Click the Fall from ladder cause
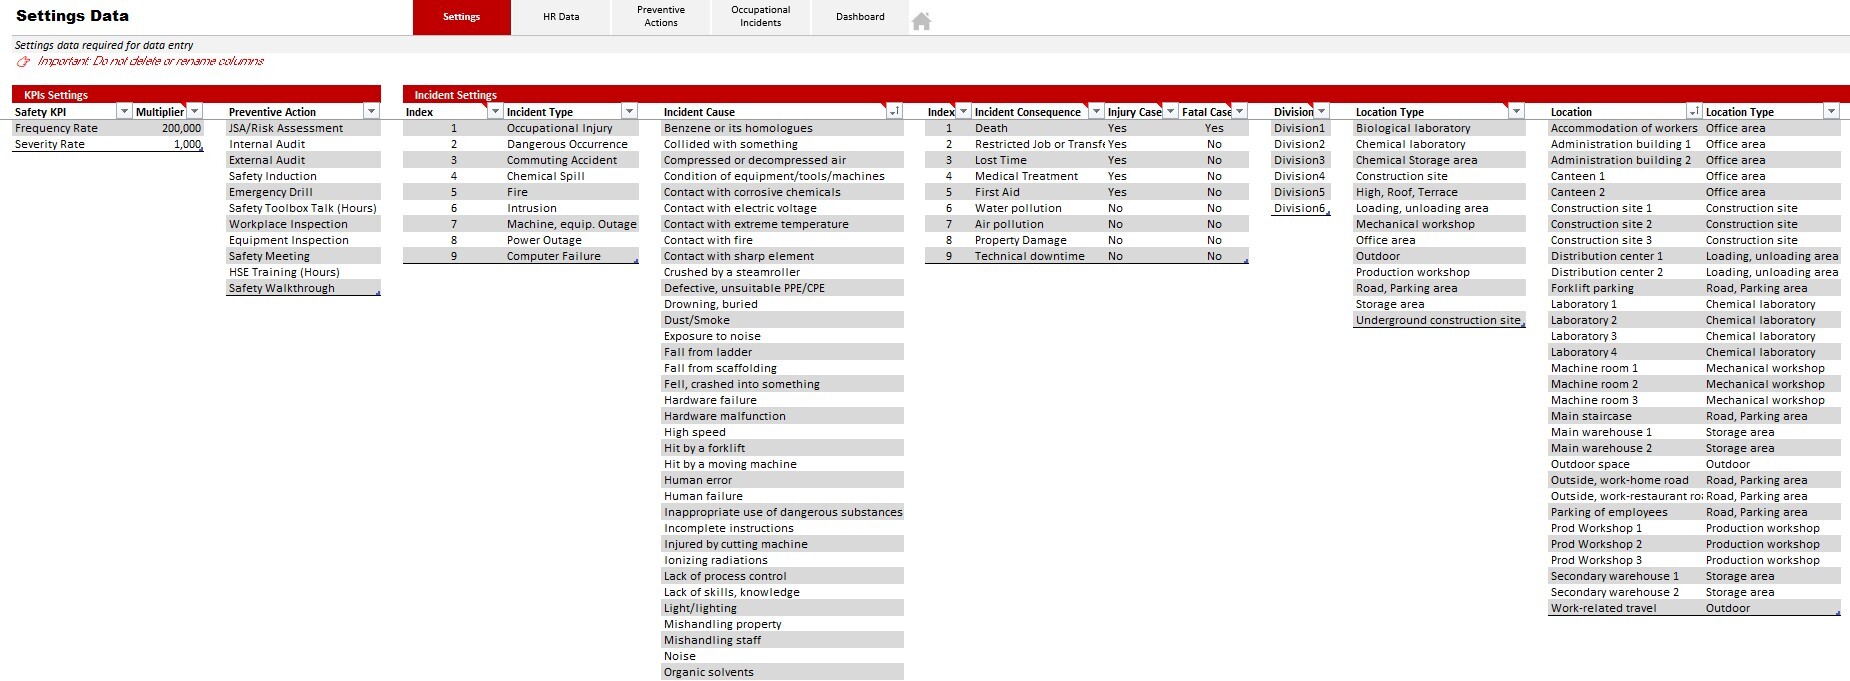Image resolution: width=1850 pixels, height=681 pixels. pos(782,352)
